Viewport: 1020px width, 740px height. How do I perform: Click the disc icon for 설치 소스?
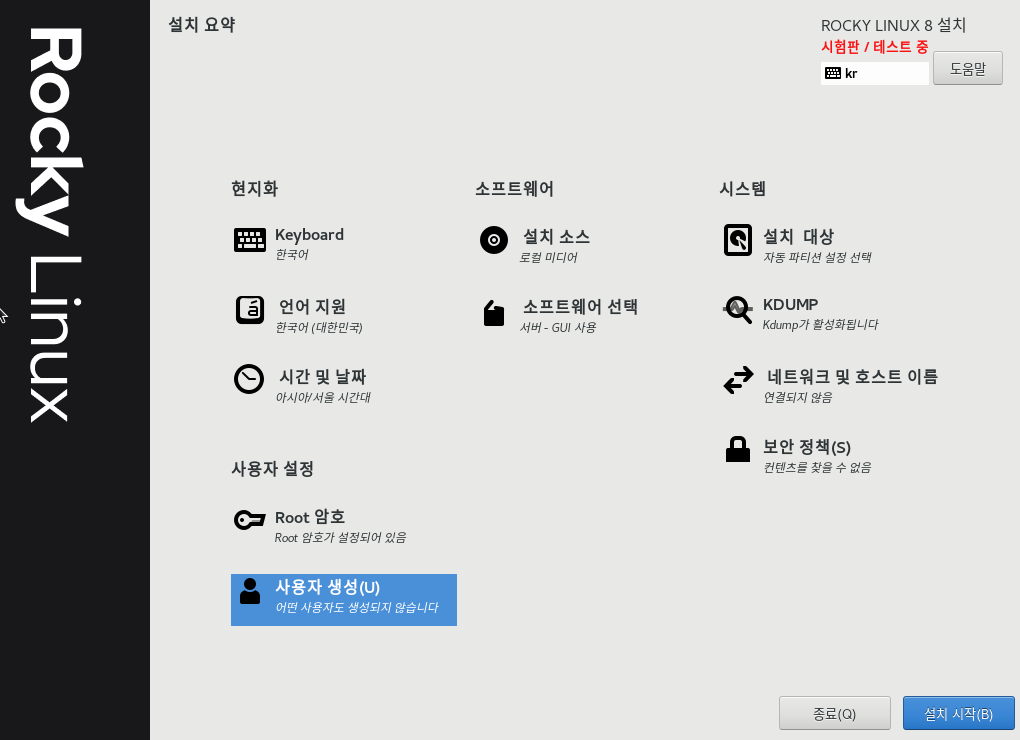coord(494,240)
